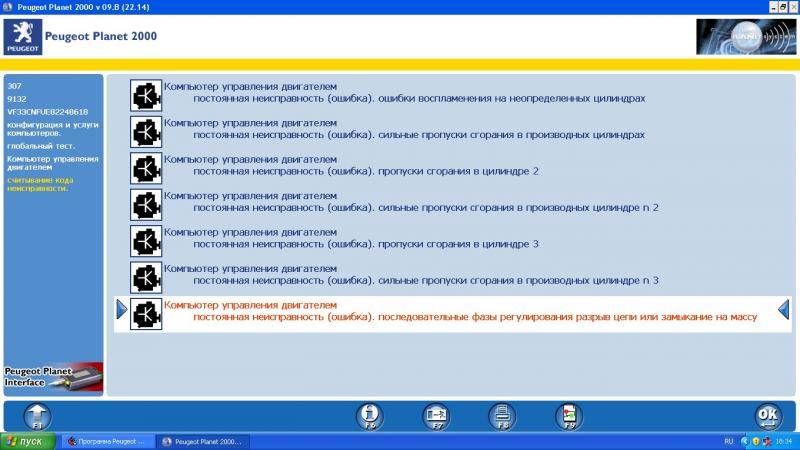
Task: Open the Windows 'пуск' Start button
Action: [28, 441]
